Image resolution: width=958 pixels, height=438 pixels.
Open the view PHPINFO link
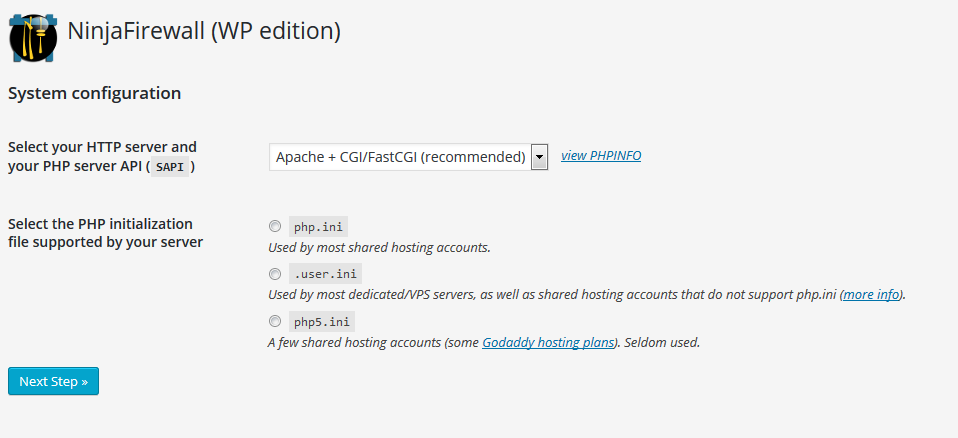601,156
